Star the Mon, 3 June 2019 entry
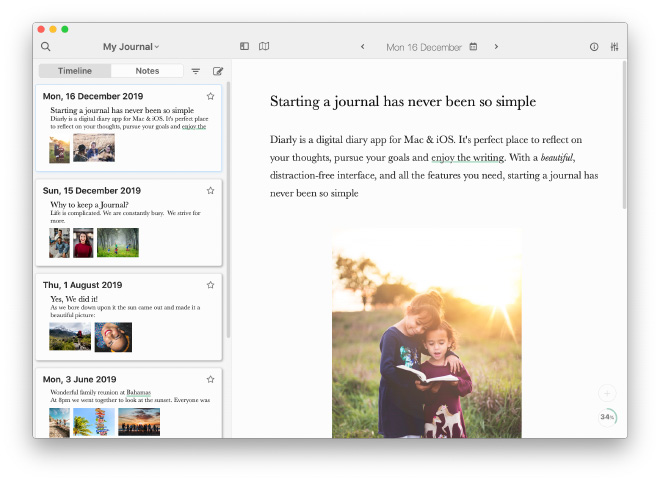This screenshot has height=482, width=660. (210, 379)
